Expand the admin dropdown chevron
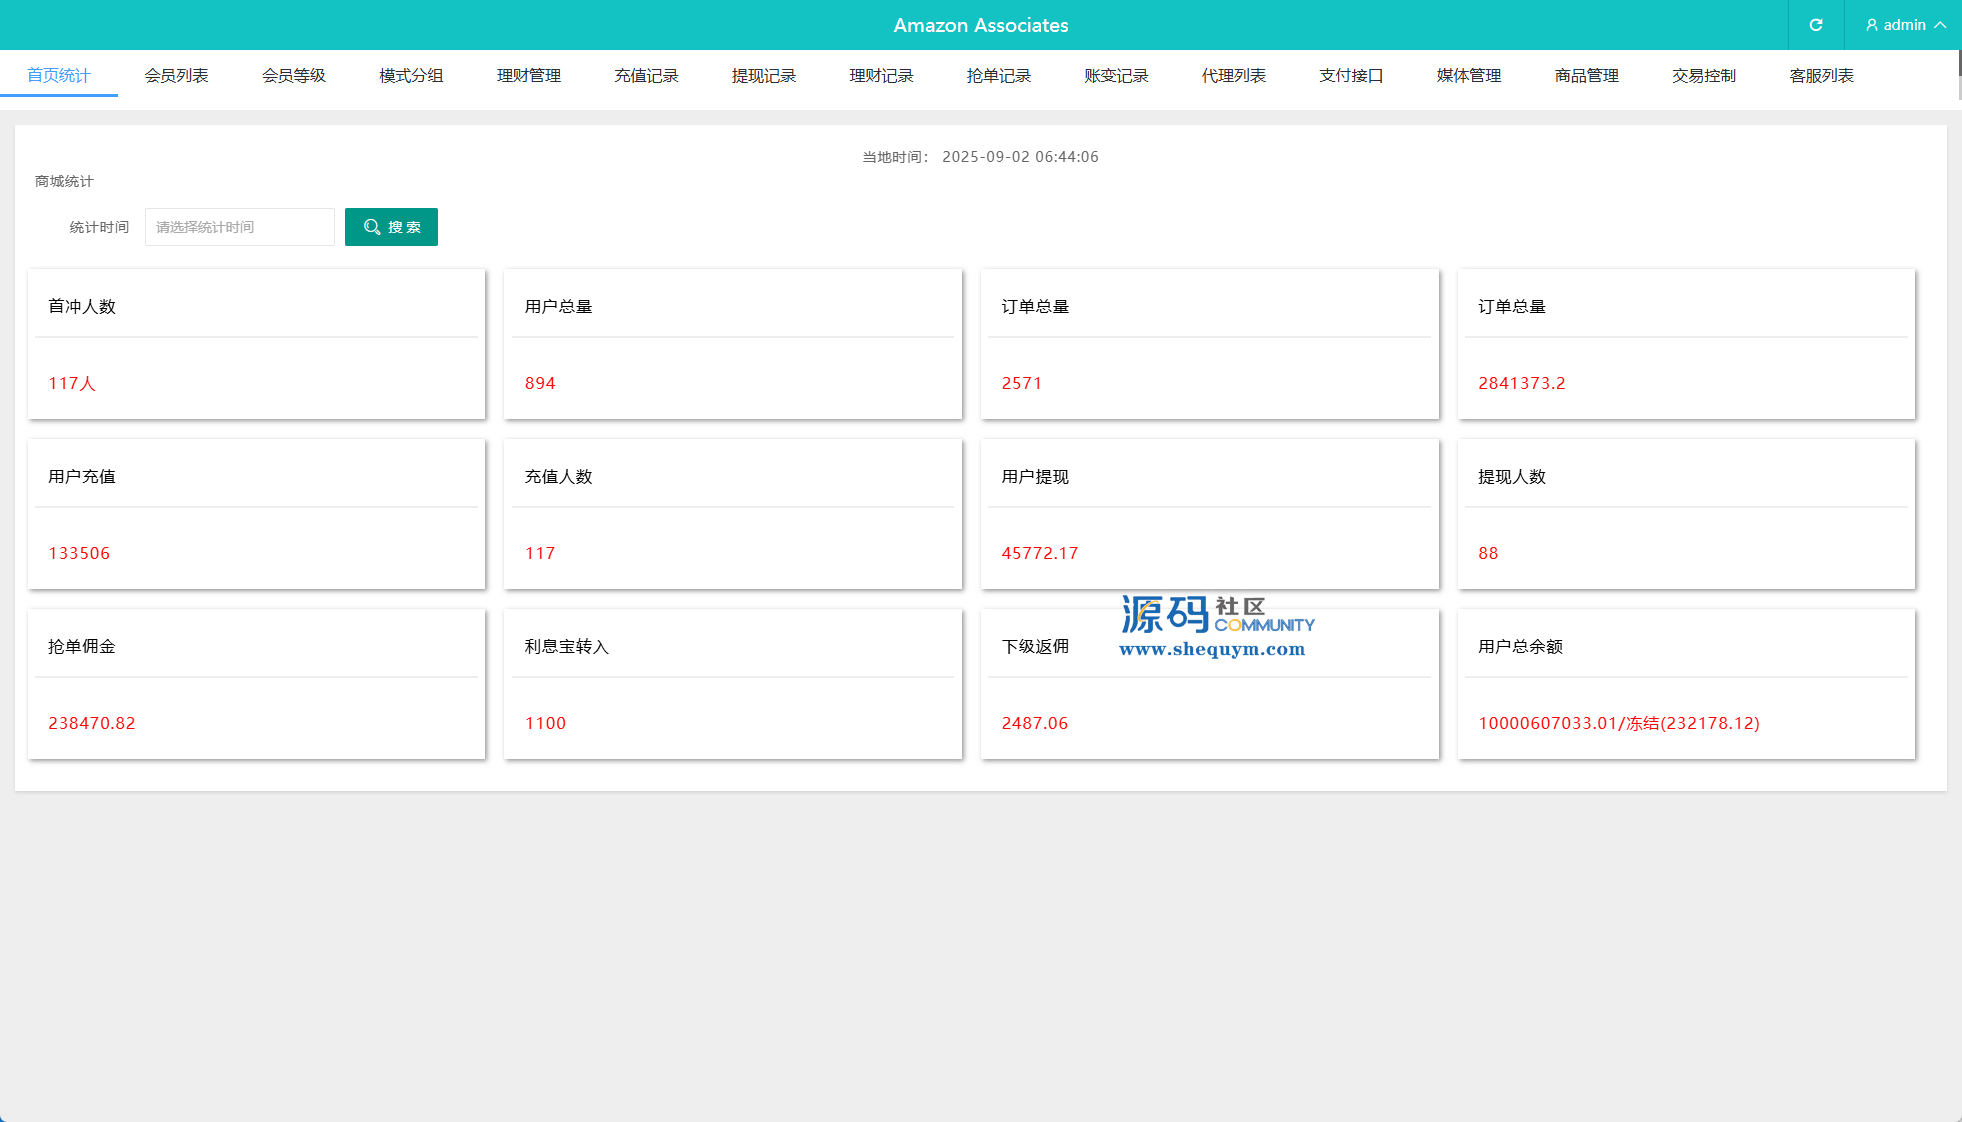 pyautogui.click(x=1940, y=25)
